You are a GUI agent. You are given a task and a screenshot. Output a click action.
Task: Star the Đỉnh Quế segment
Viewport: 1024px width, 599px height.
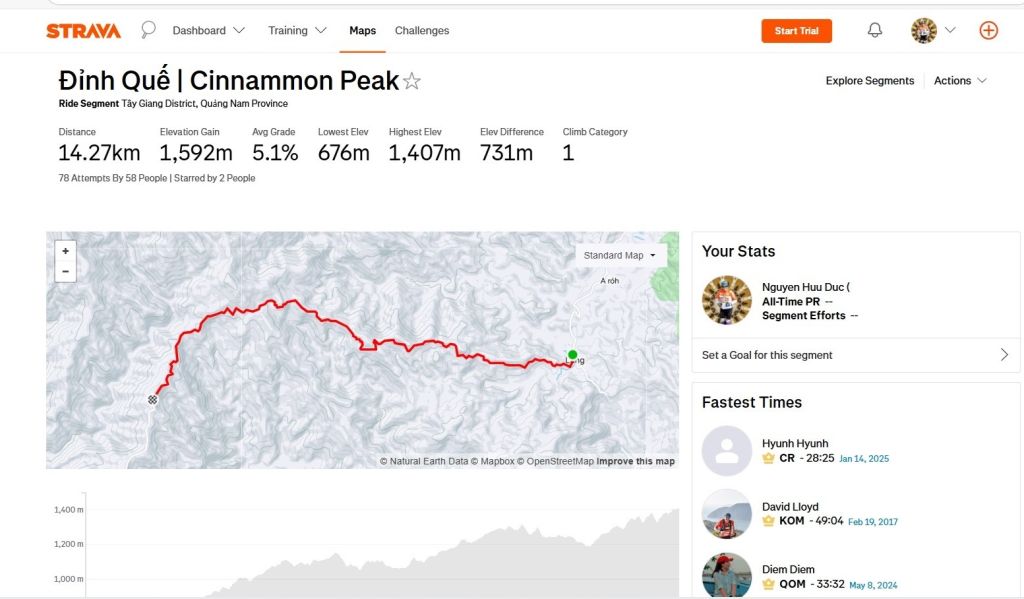[x=412, y=82]
